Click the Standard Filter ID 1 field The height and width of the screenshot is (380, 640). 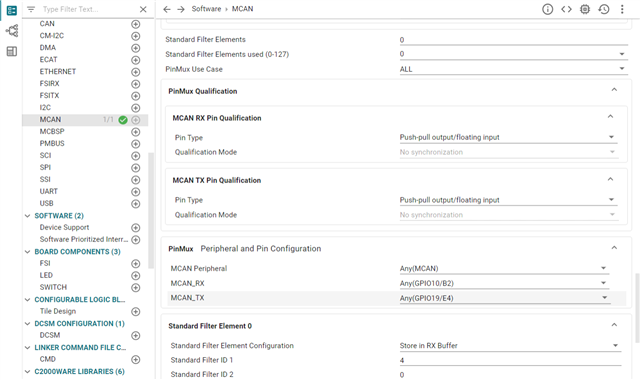(510, 360)
